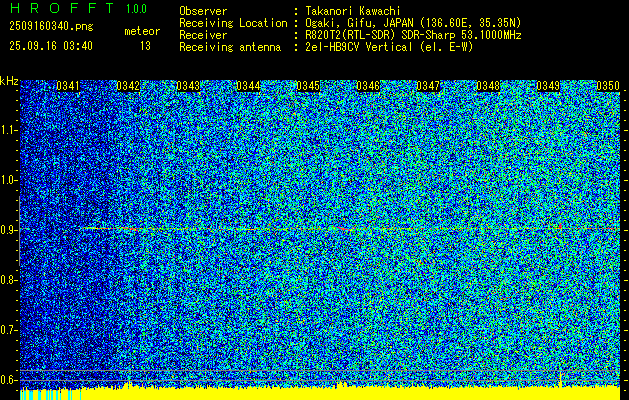
Task: Click the 0.9 kHz axis tick label
Action: pyautogui.click(x=7, y=230)
